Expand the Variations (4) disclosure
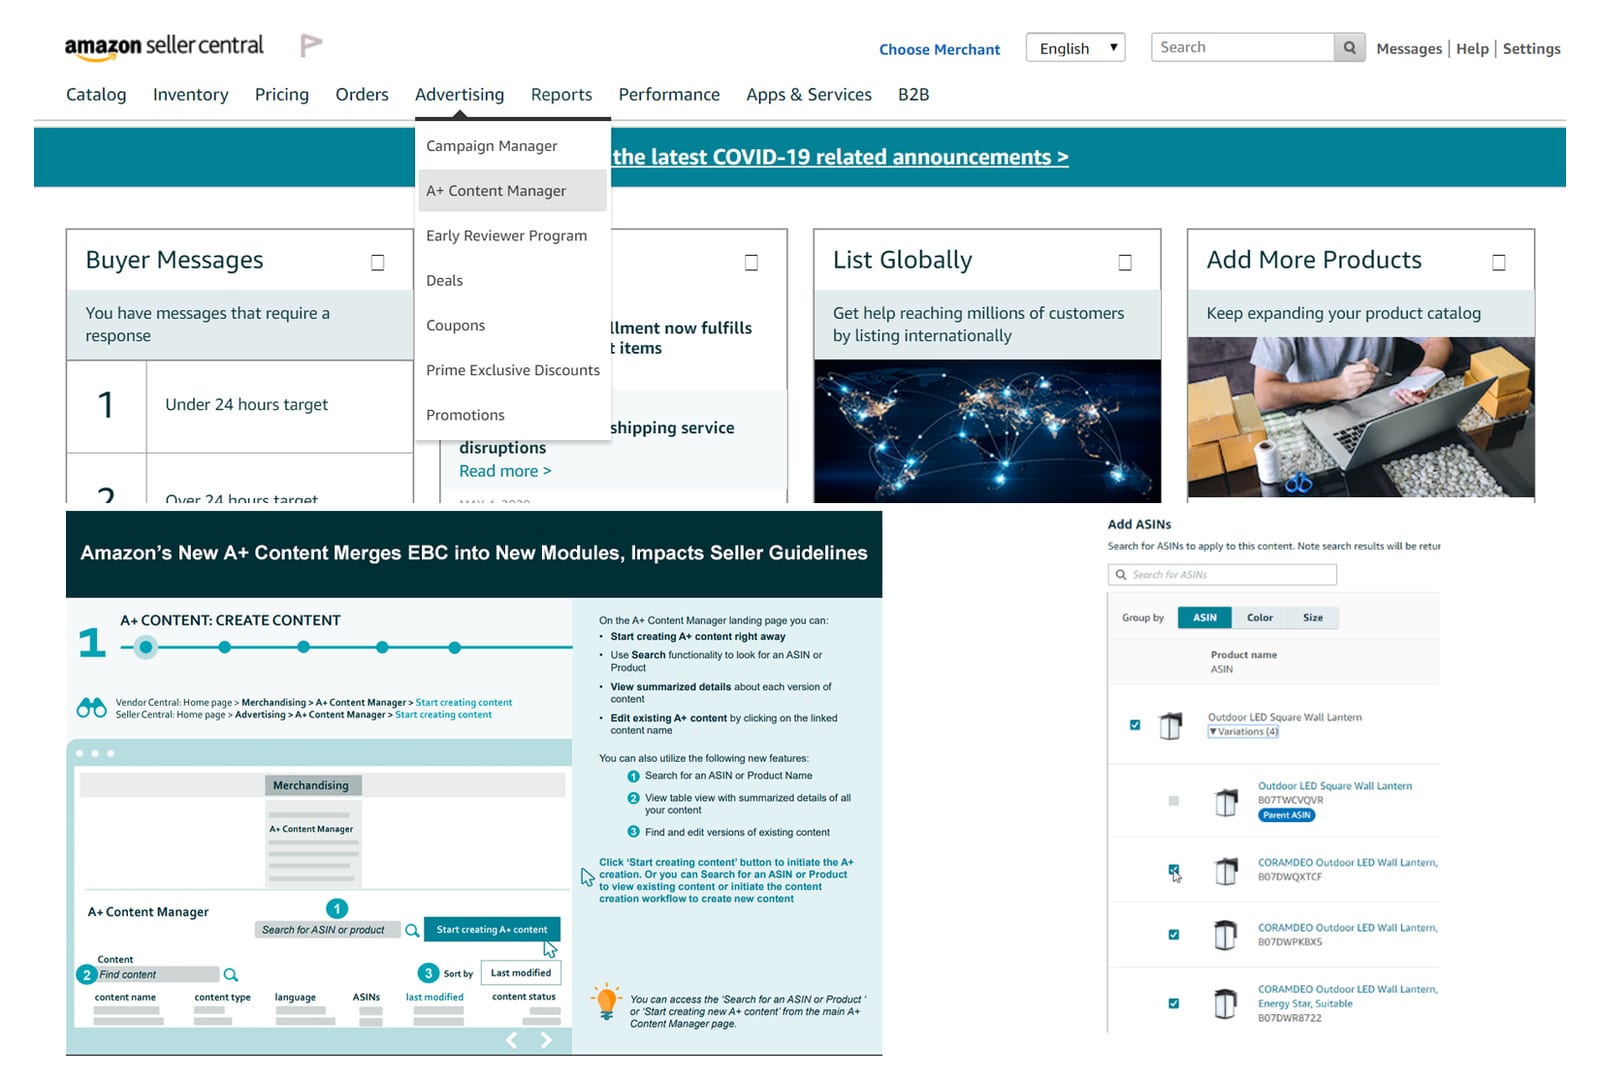Viewport: 1600px width, 1076px height. (1243, 732)
